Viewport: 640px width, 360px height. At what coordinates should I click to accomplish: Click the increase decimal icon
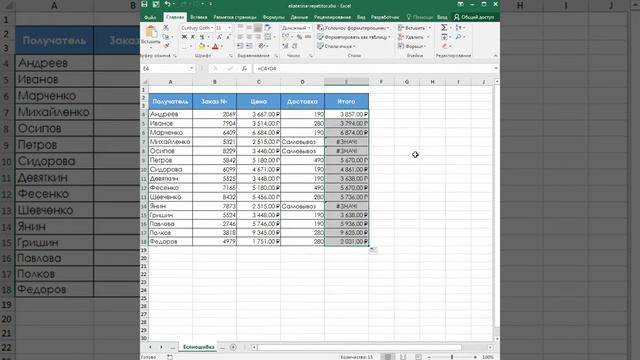click(285, 46)
